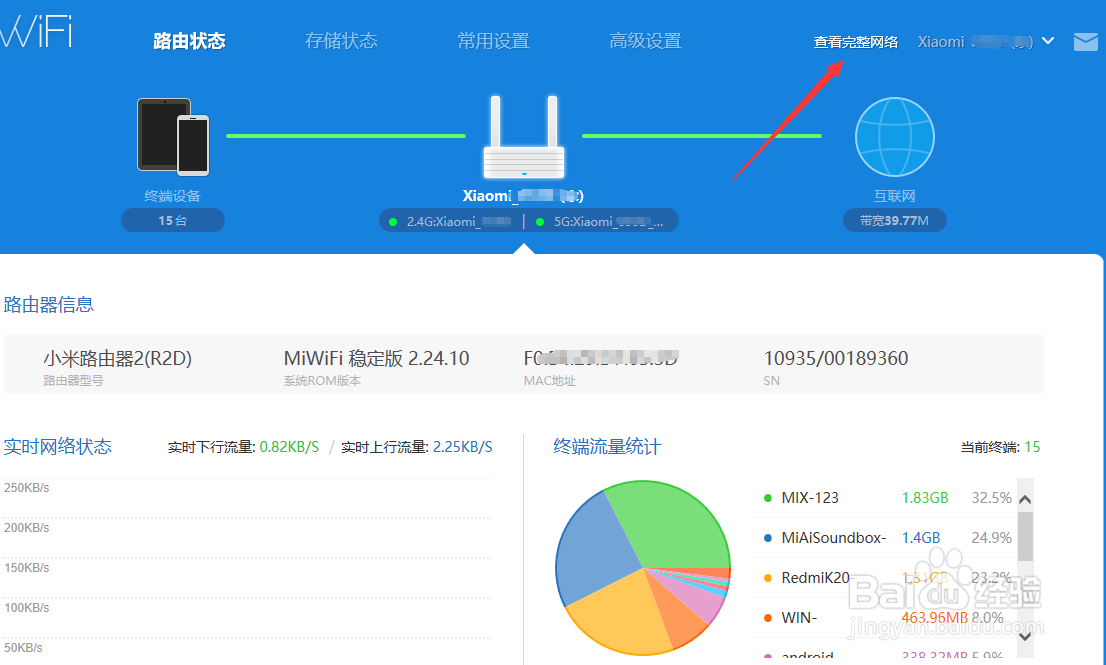Click the 100KB/s chart axis label
1106x665 pixels.
[26, 608]
